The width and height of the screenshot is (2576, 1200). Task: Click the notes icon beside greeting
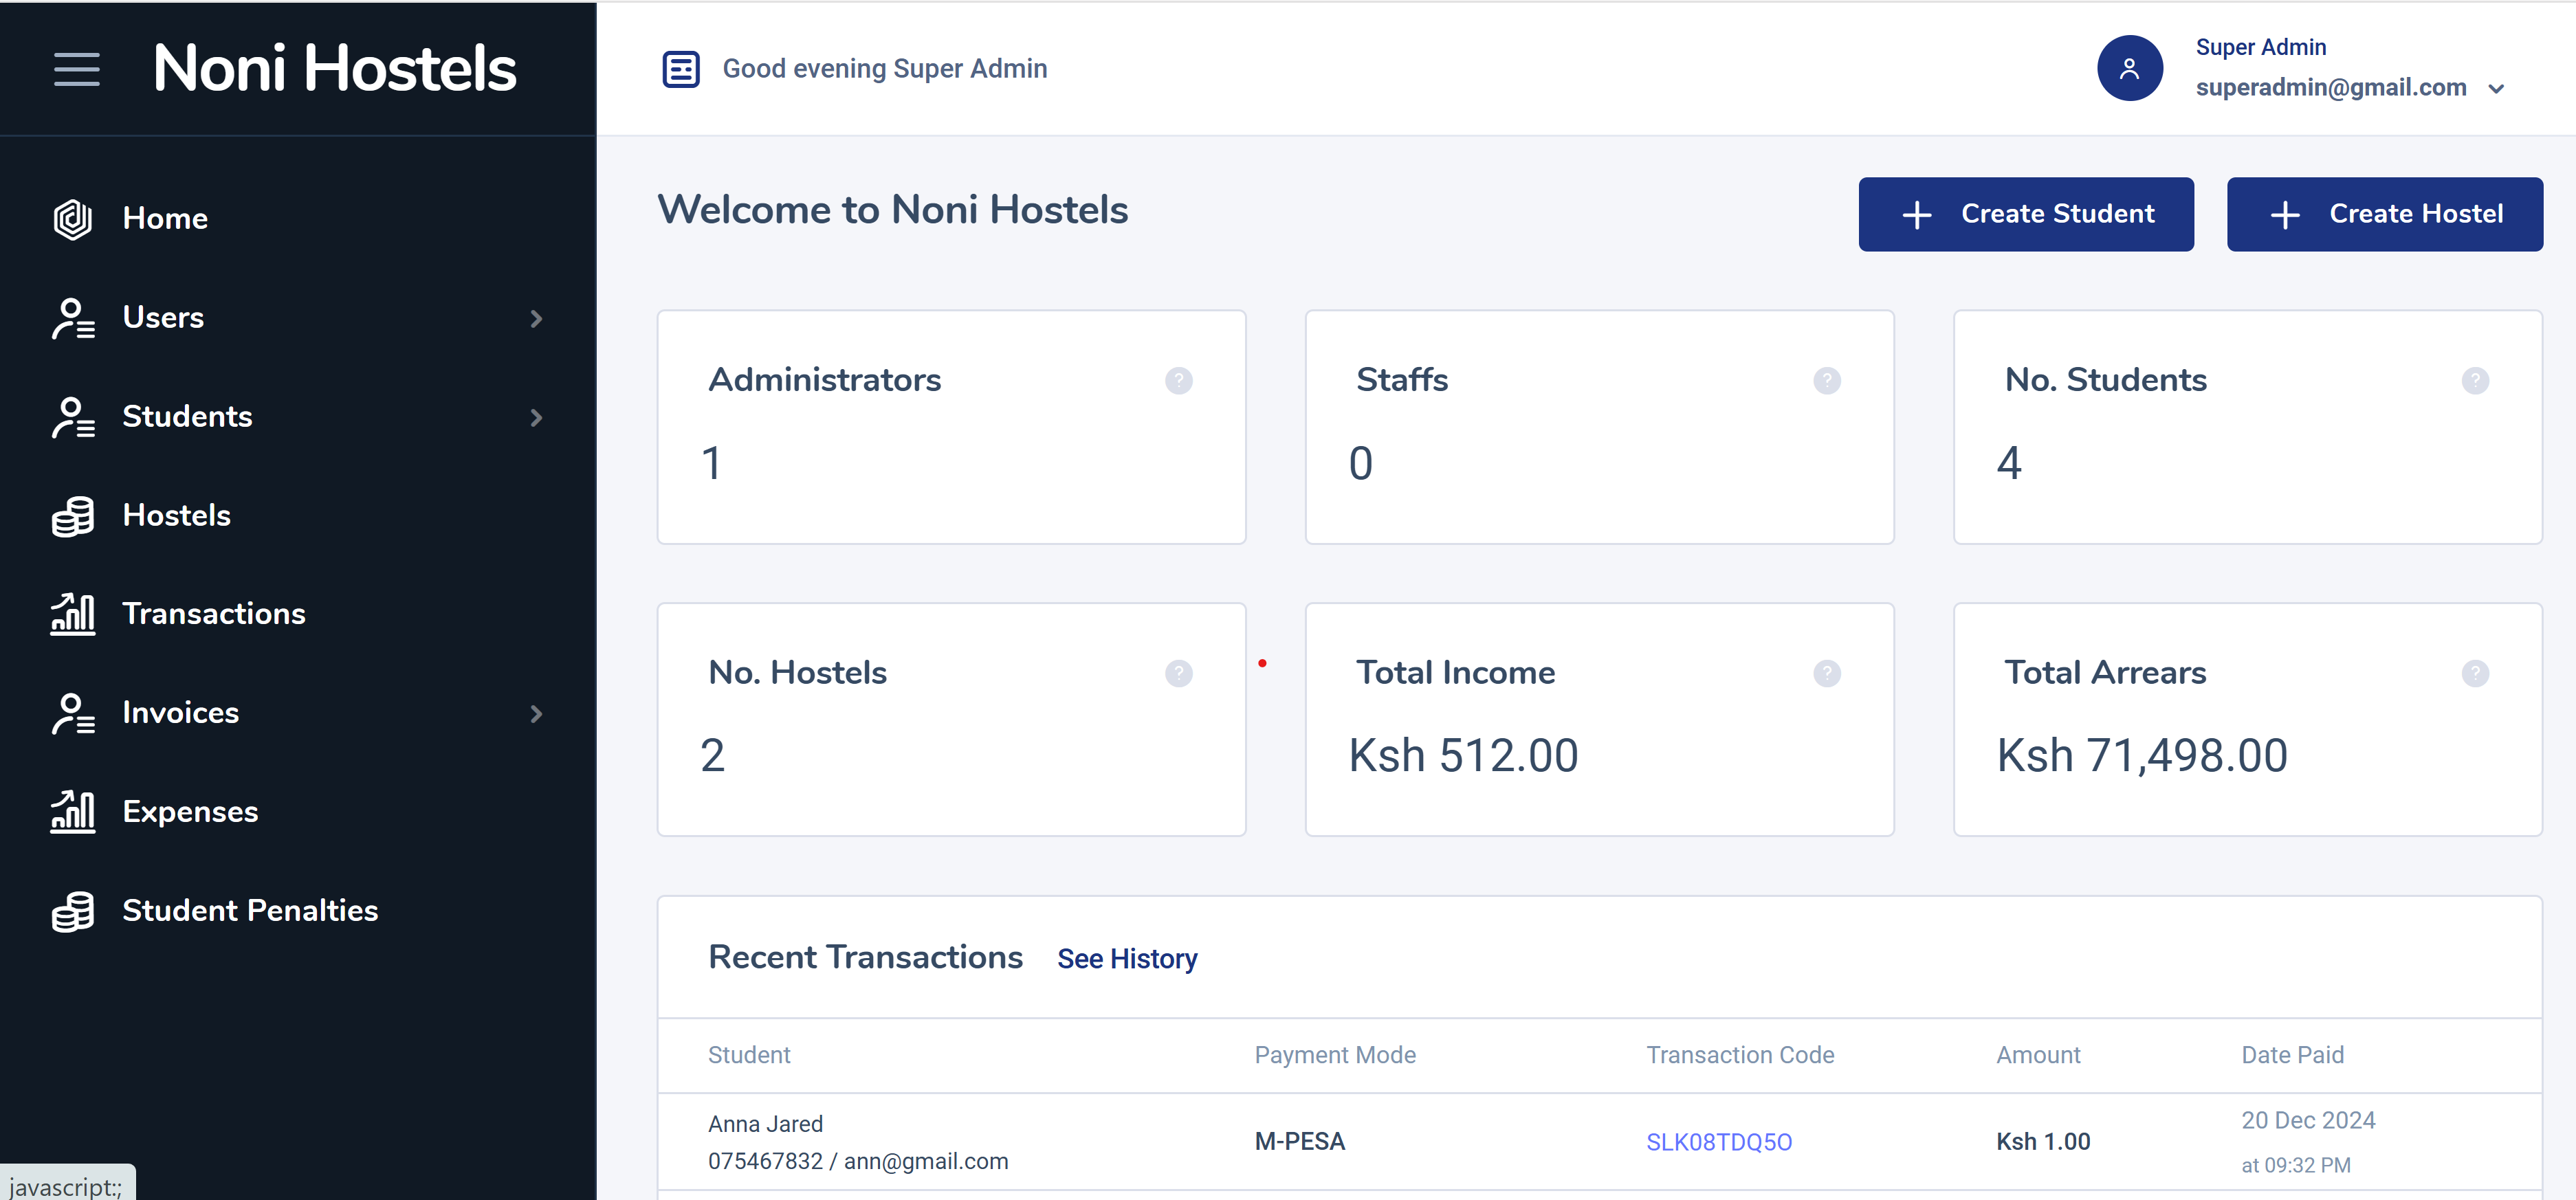[x=681, y=69]
